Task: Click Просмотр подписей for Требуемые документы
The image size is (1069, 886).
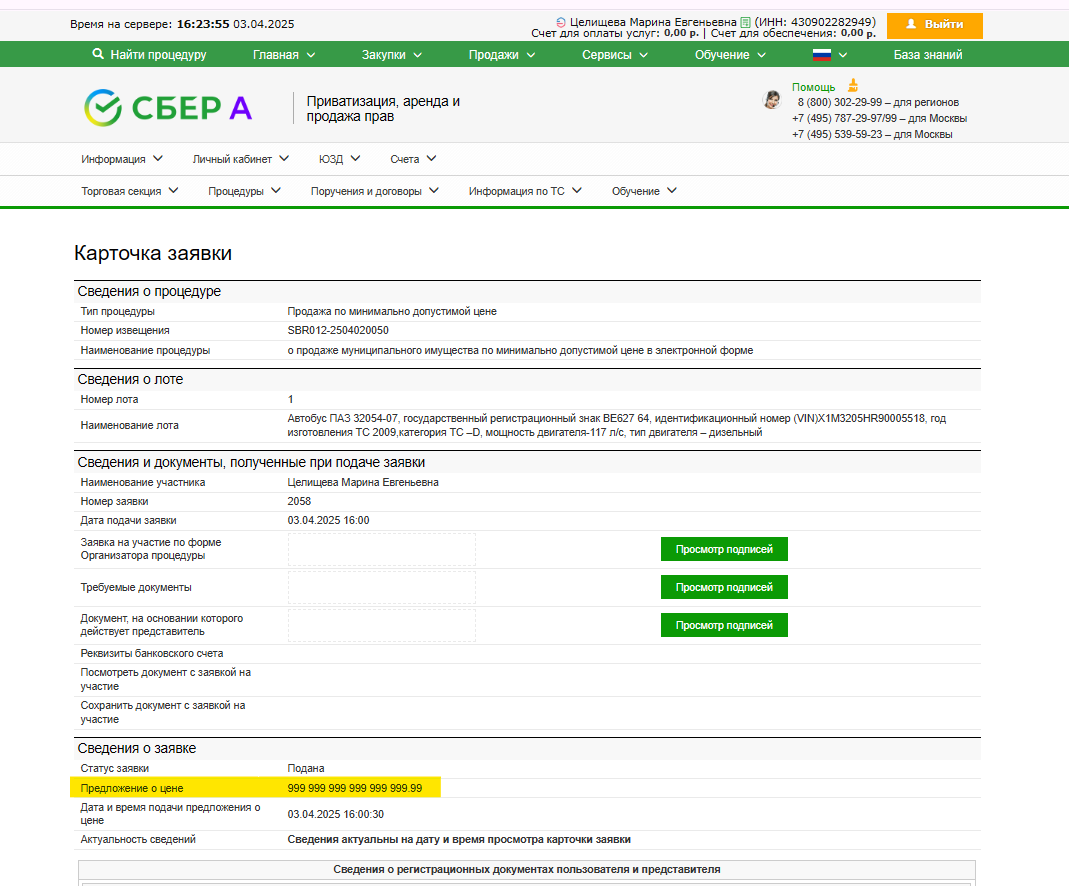Action: click(x=724, y=587)
